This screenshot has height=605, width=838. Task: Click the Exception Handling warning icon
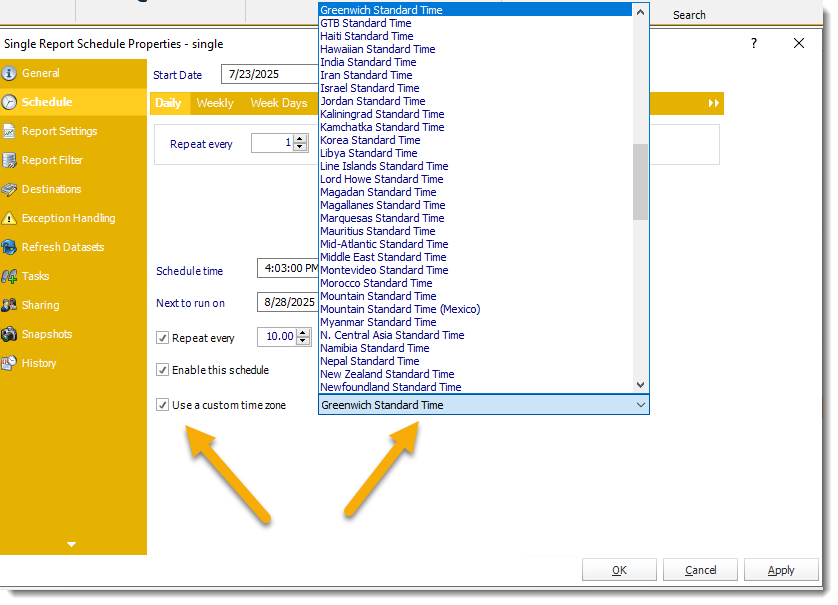[x=9, y=218]
